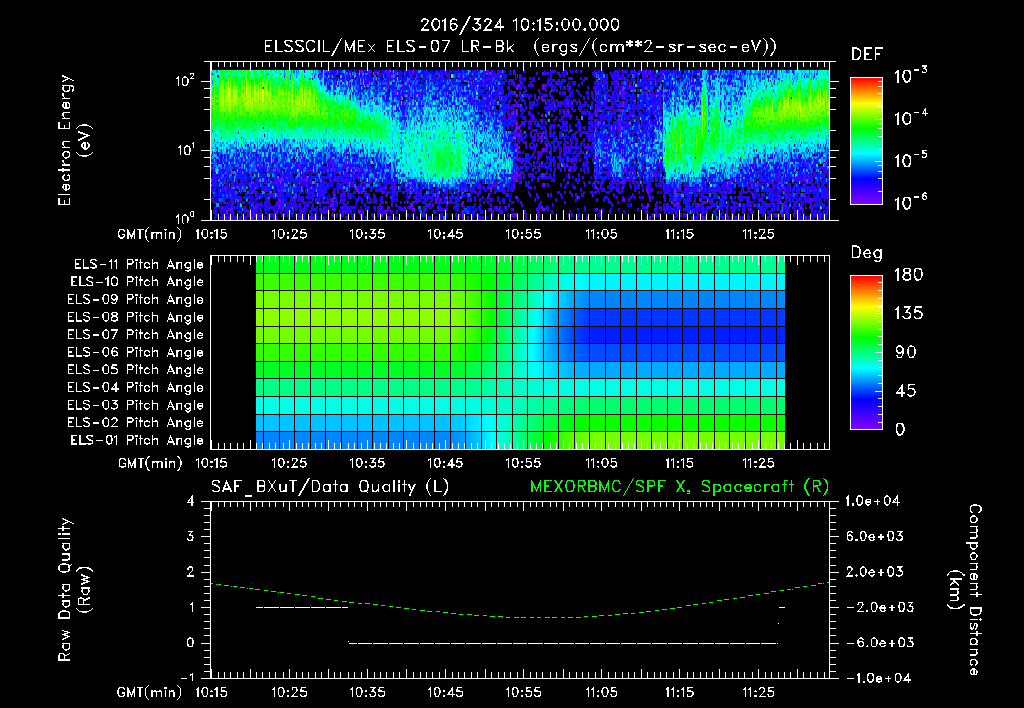Click the 90 tick on Deg colorbar
1024x708 pixels.
(x=905, y=352)
